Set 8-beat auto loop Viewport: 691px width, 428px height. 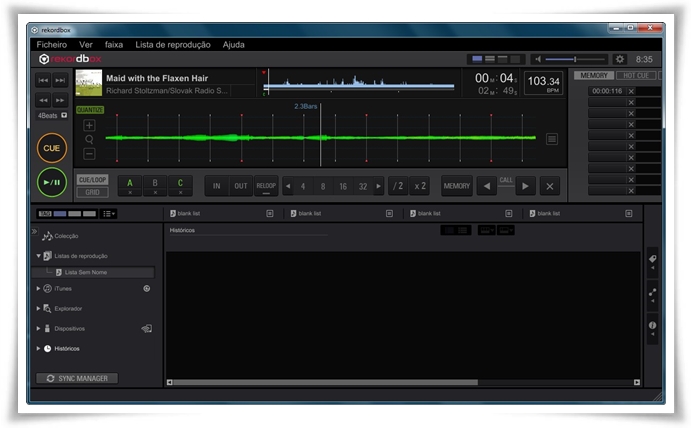coord(323,186)
